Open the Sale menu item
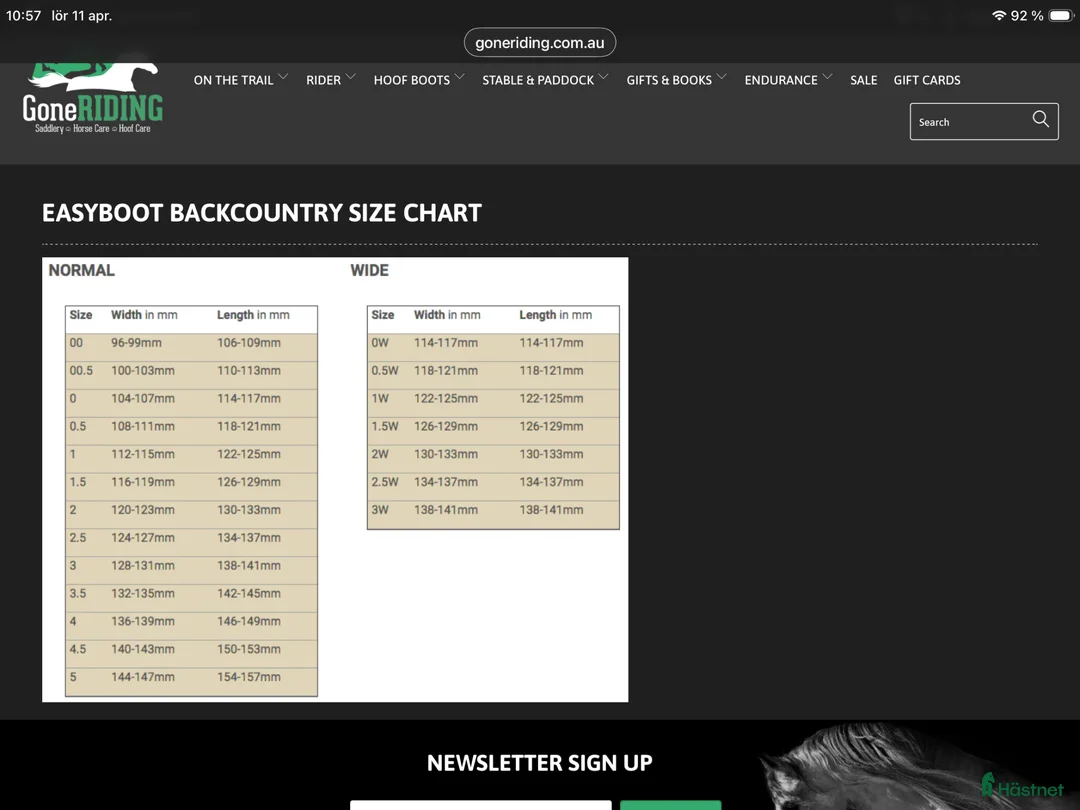The height and width of the screenshot is (810, 1080). tap(863, 80)
